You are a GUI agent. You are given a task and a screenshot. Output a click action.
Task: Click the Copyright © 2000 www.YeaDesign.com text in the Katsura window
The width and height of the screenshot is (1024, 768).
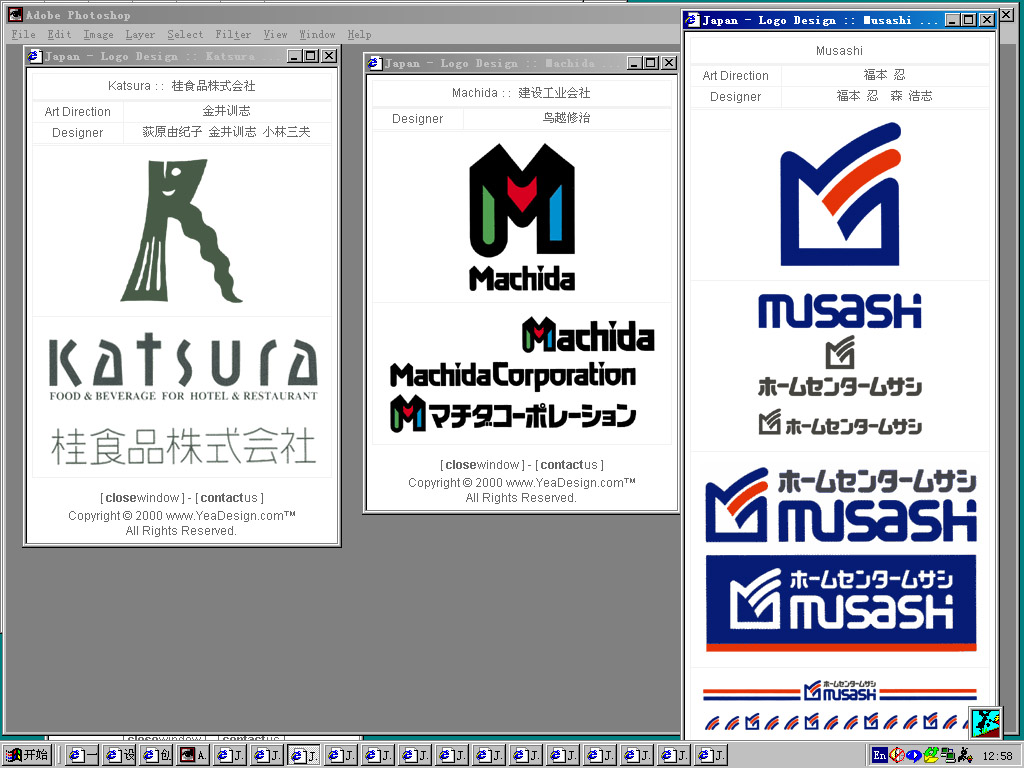tap(182, 515)
